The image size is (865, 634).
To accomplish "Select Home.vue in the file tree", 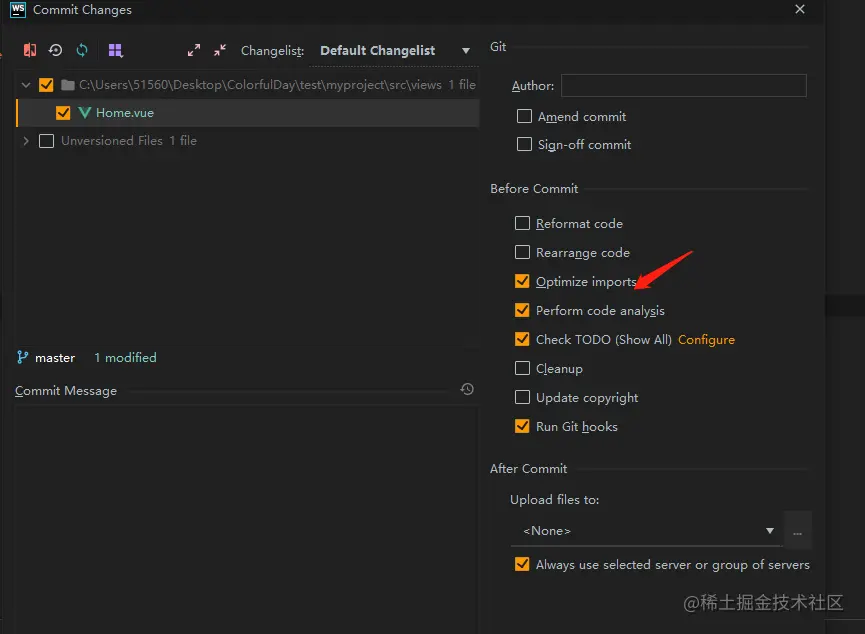I will tap(125, 113).
